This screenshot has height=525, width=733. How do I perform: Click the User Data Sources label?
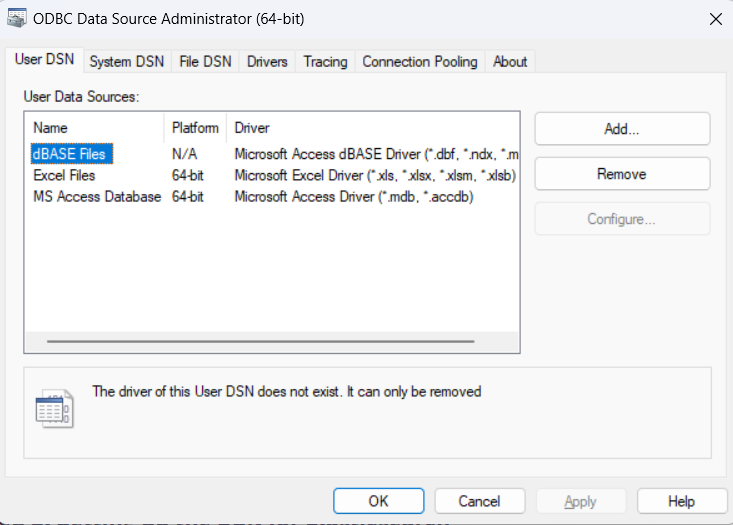(x=81, y=97)
